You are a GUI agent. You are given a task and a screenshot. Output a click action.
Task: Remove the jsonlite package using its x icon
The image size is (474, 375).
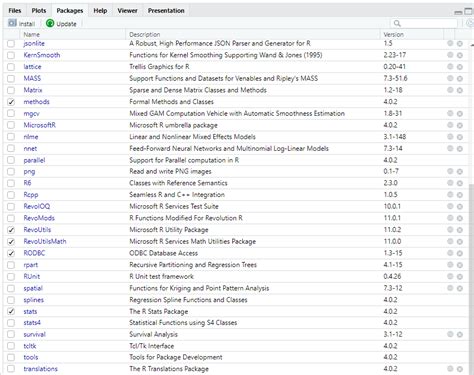[x=460, y=44]
